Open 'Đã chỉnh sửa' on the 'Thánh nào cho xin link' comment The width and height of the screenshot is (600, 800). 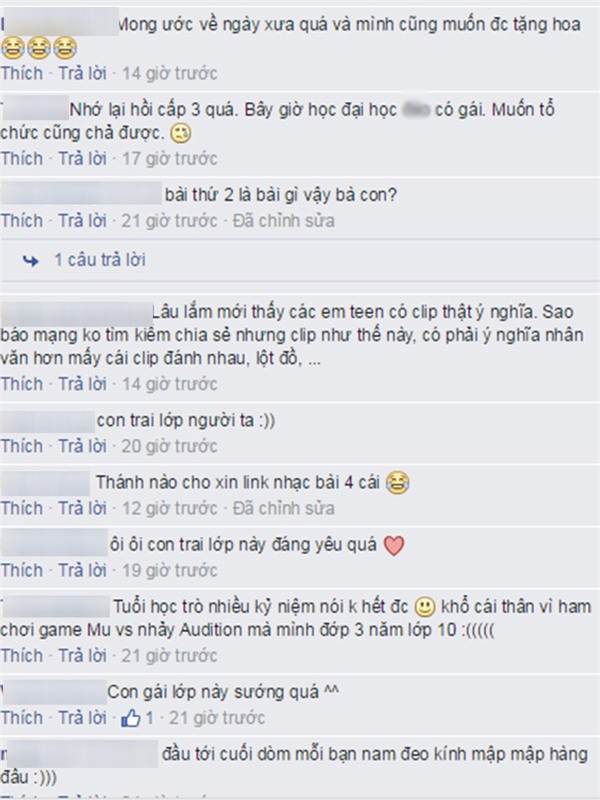(x=284, y=509)
